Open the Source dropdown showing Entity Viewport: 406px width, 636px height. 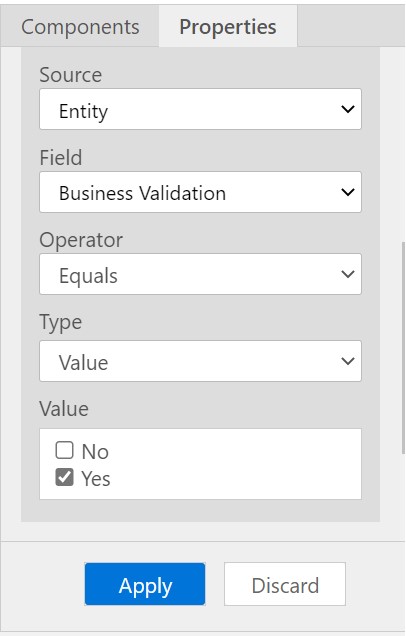point(200,109)
